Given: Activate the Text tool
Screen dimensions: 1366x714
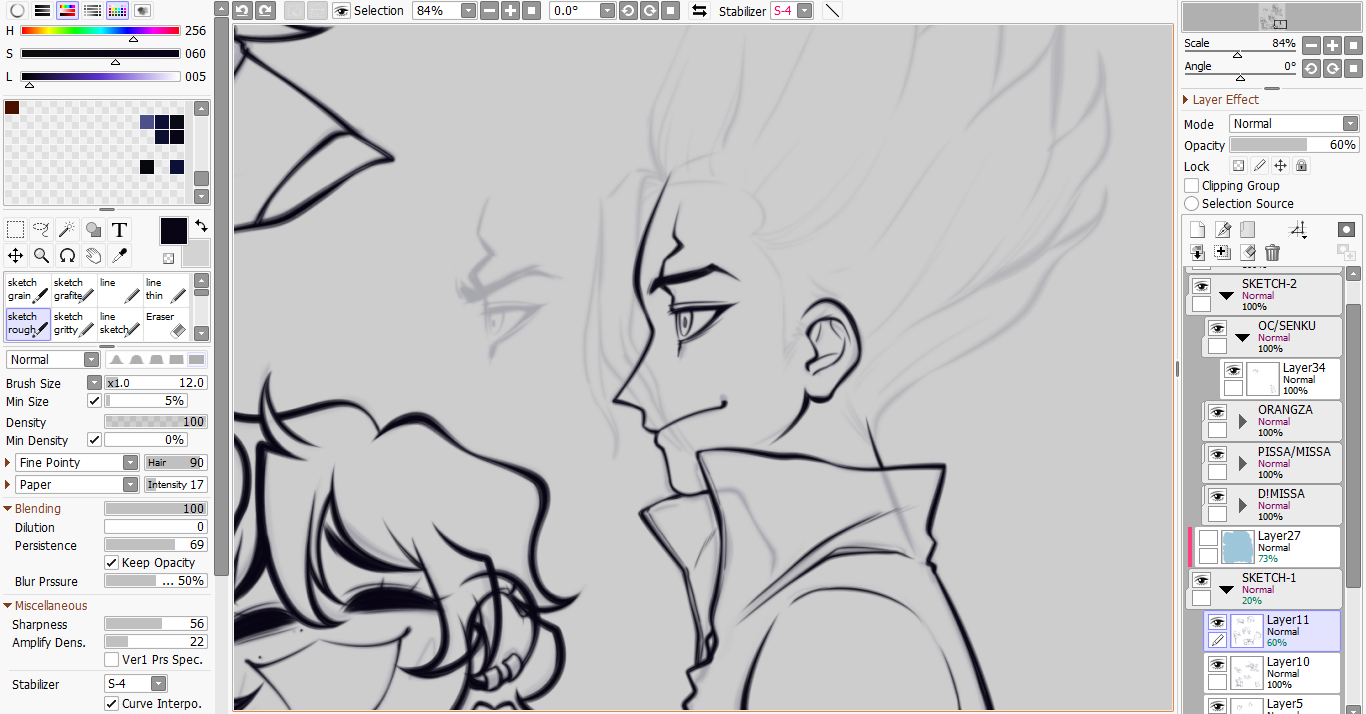Looking at the screenshot, I should (119, 230).
